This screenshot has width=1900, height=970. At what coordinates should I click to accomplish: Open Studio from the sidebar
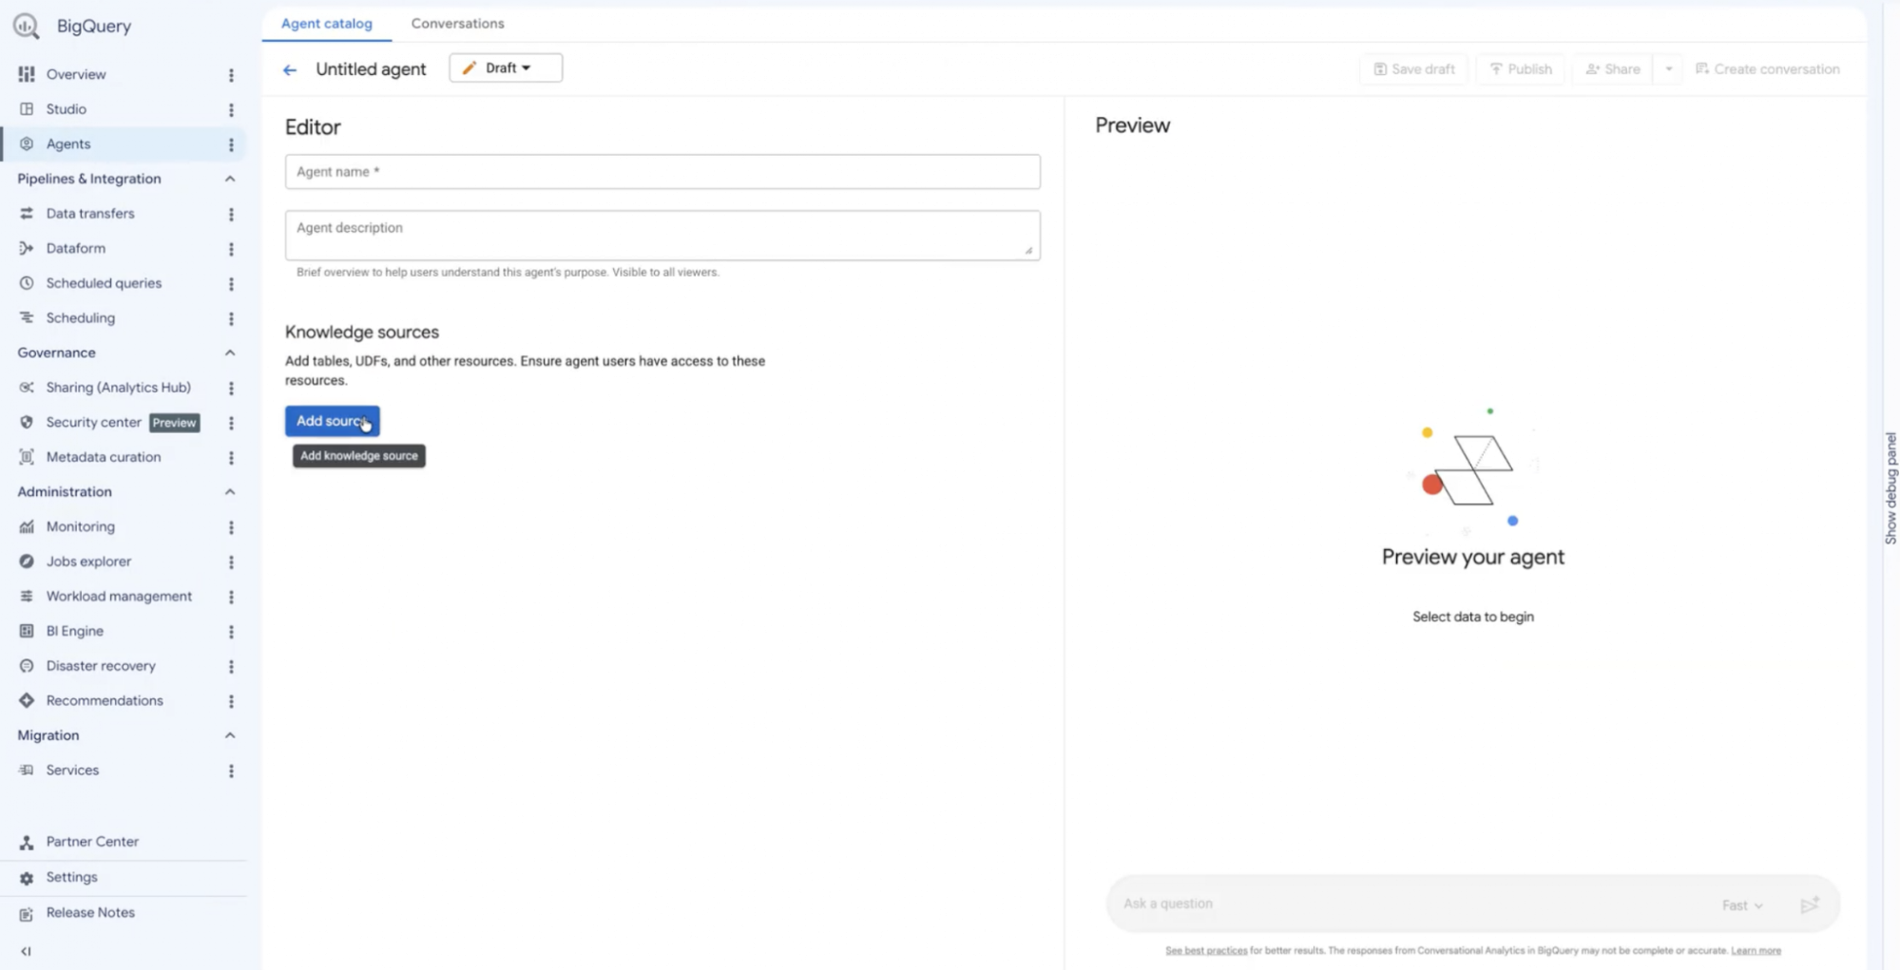(x=65, y=109)
